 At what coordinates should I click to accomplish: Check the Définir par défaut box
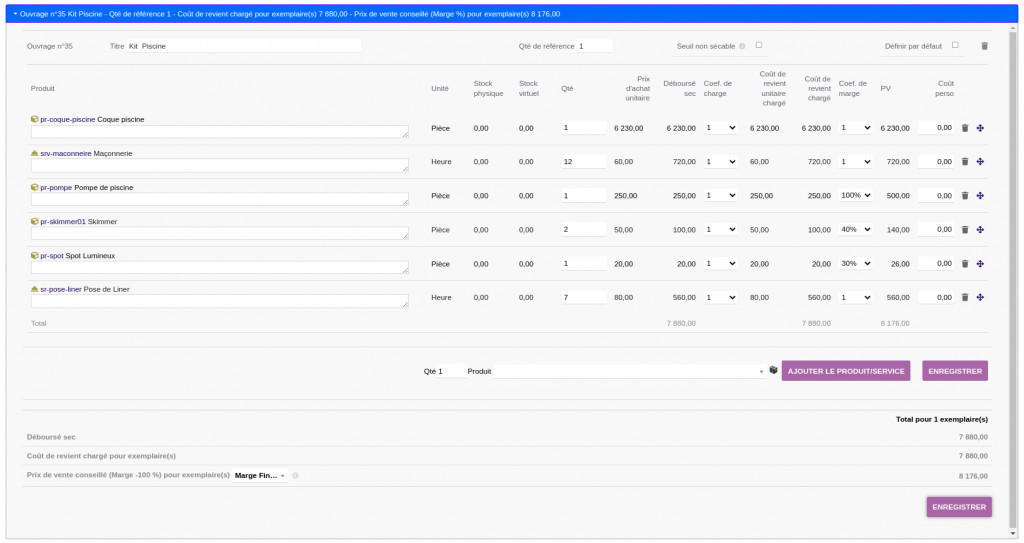point(955,45)
